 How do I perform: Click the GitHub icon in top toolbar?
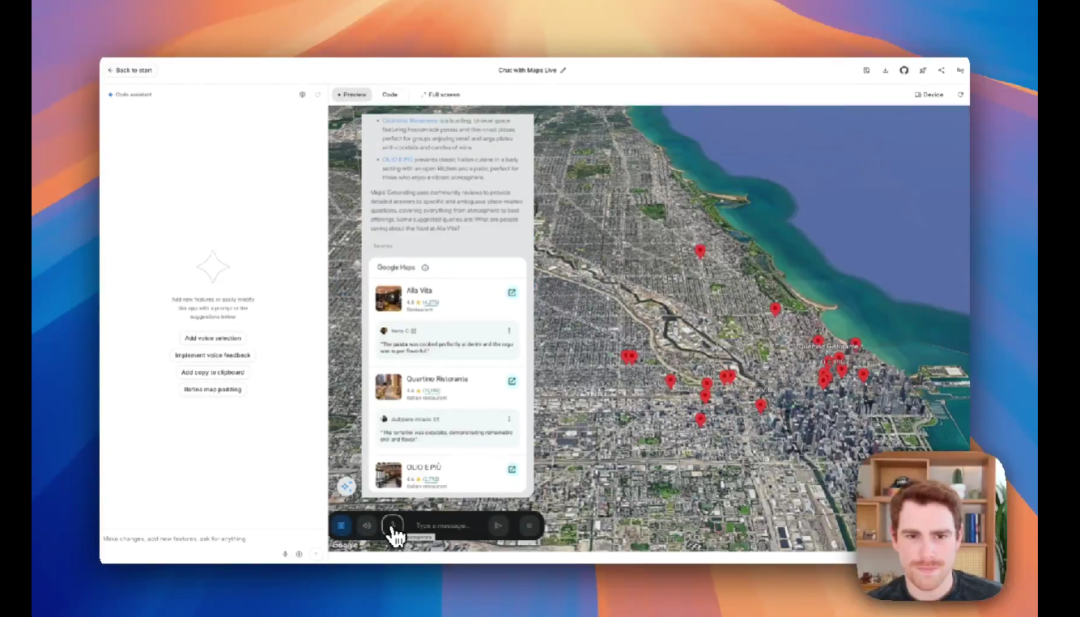pyautogui.click(x=904, y=70)
